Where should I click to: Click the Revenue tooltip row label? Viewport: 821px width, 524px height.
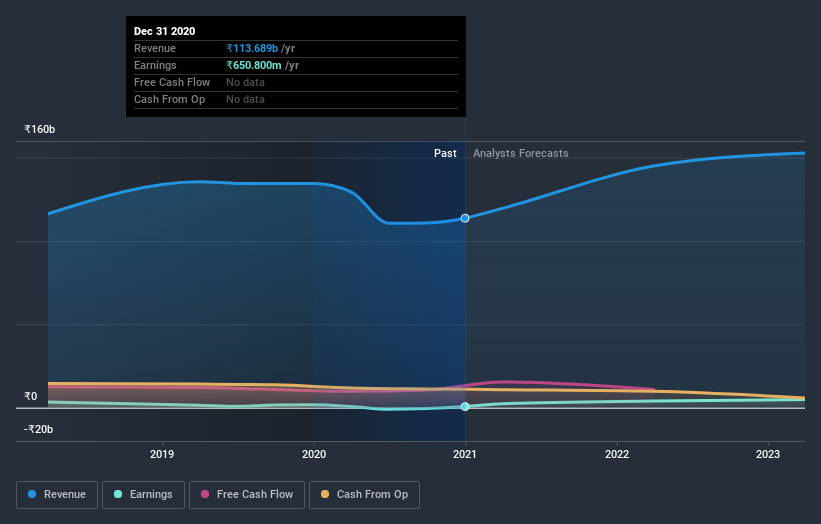point(154,48)
